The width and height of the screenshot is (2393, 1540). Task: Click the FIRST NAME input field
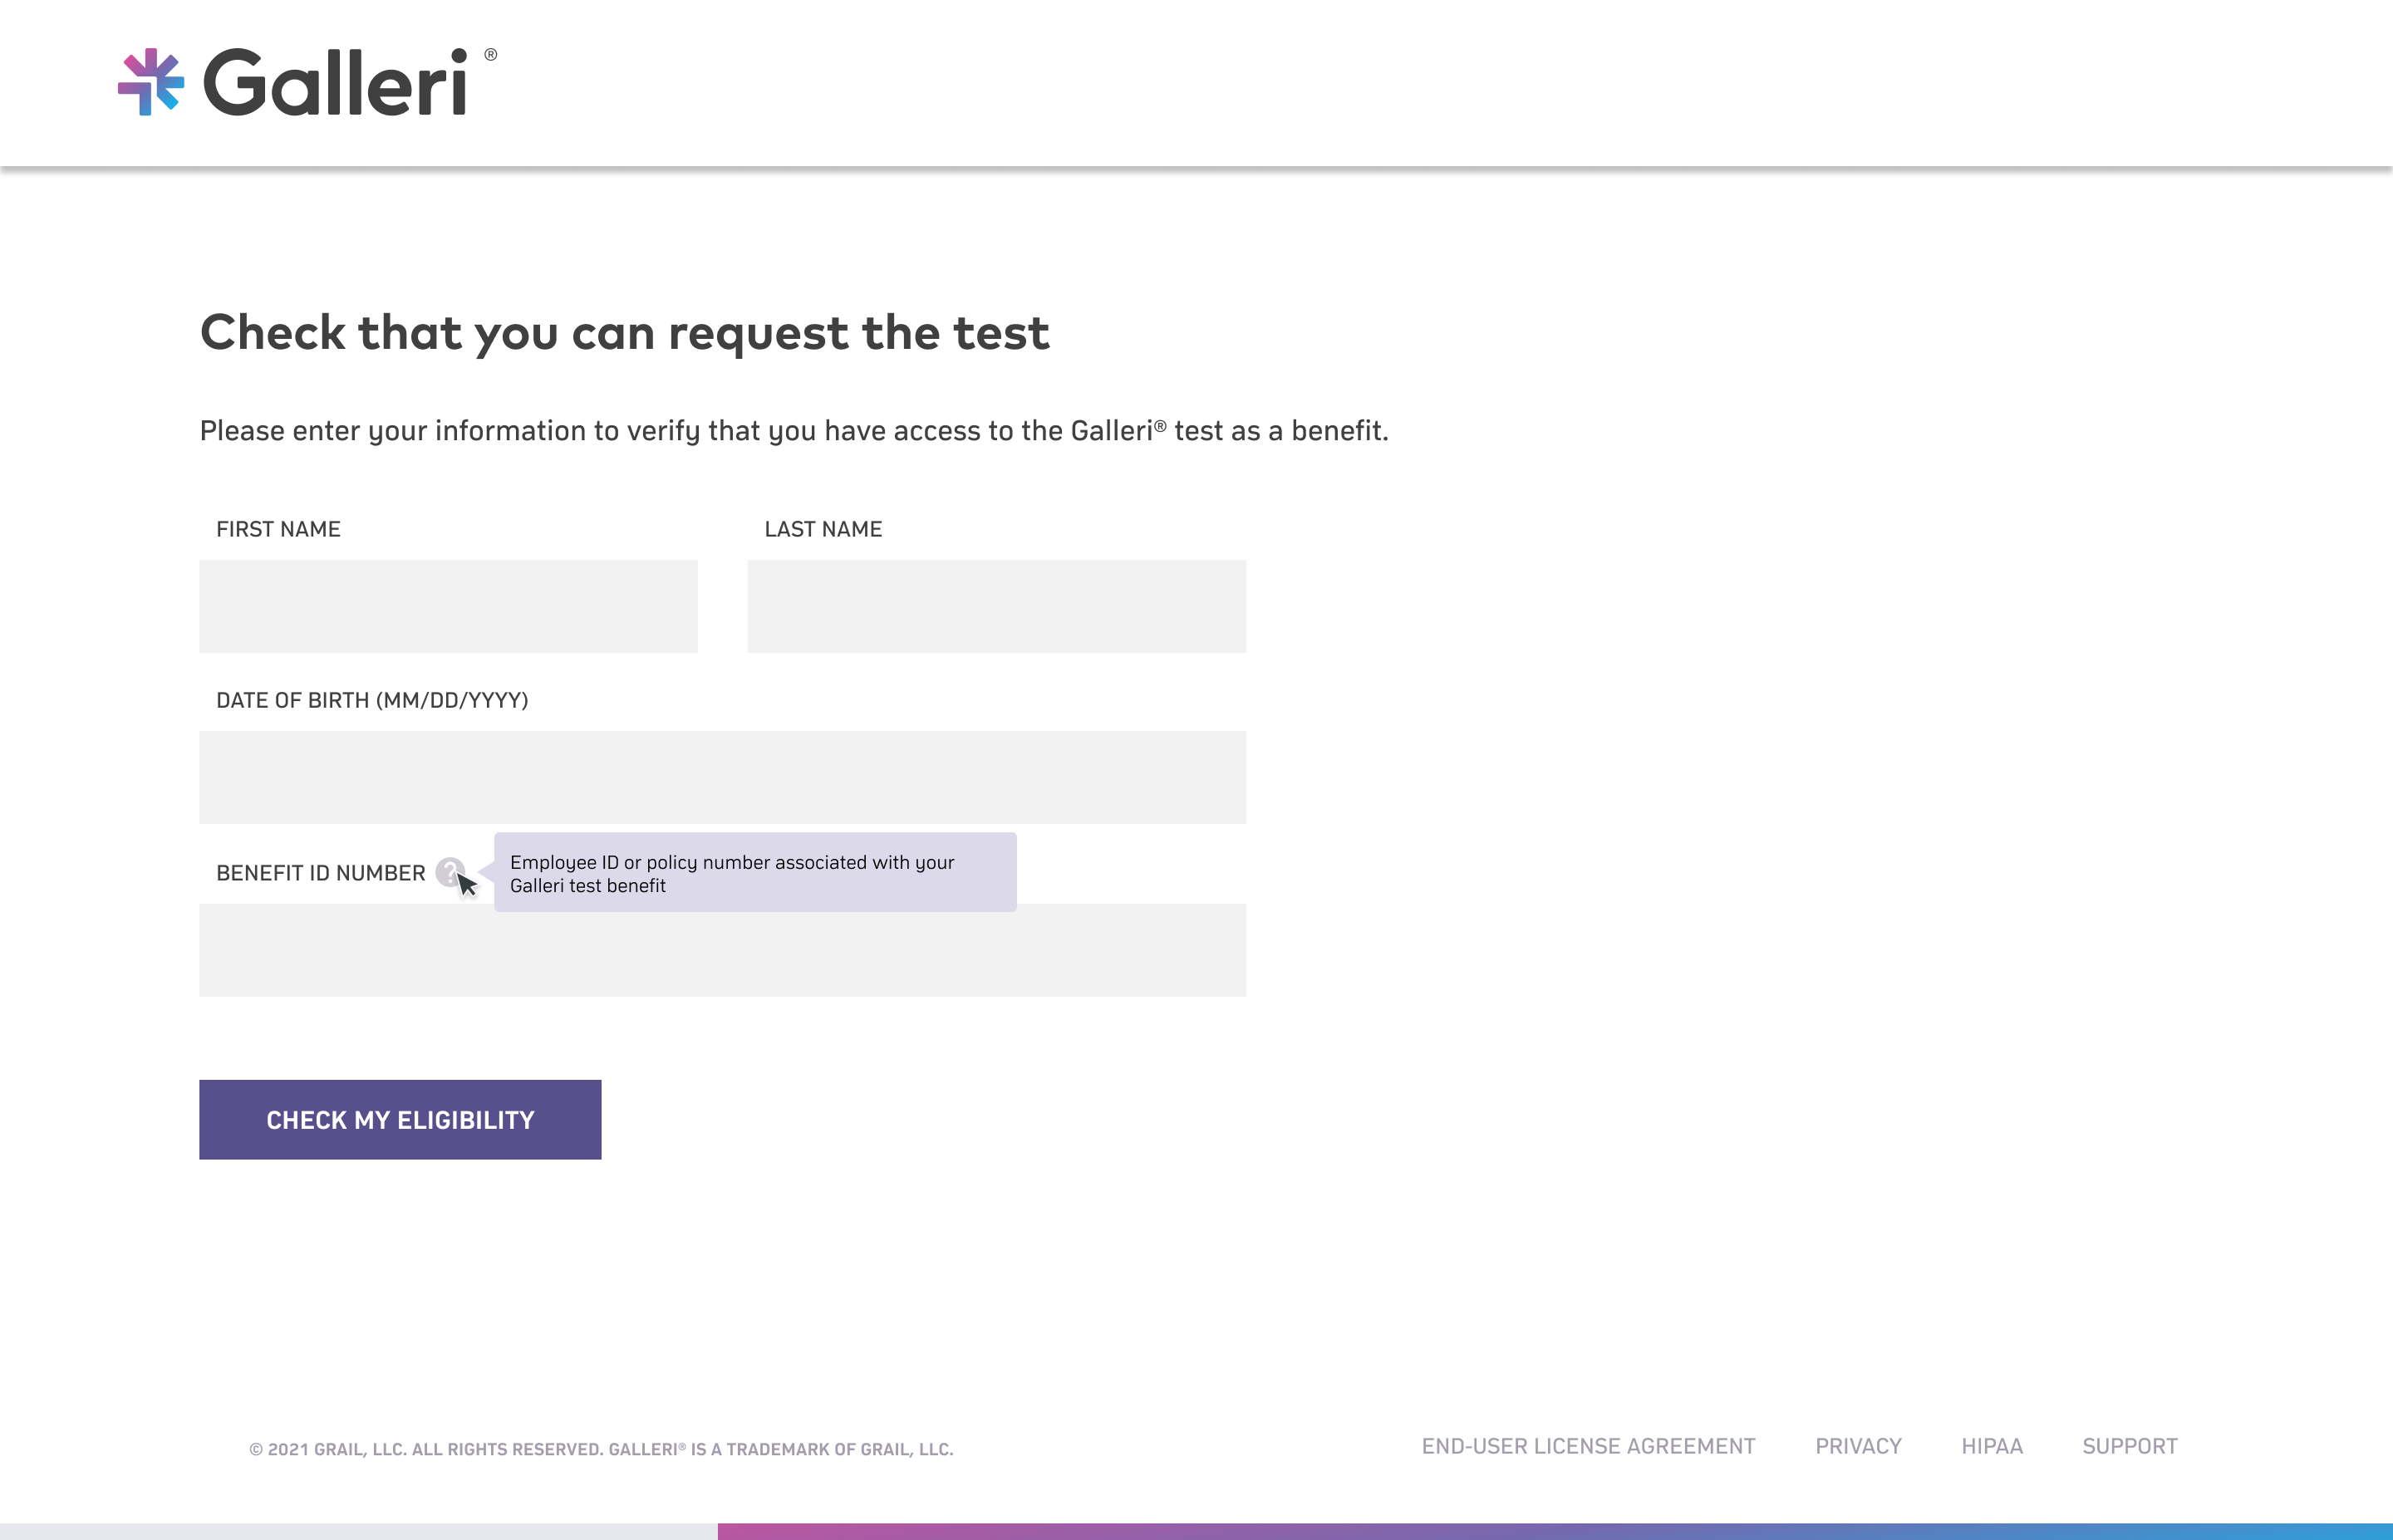pyautogui.click(x=448, y=605)
